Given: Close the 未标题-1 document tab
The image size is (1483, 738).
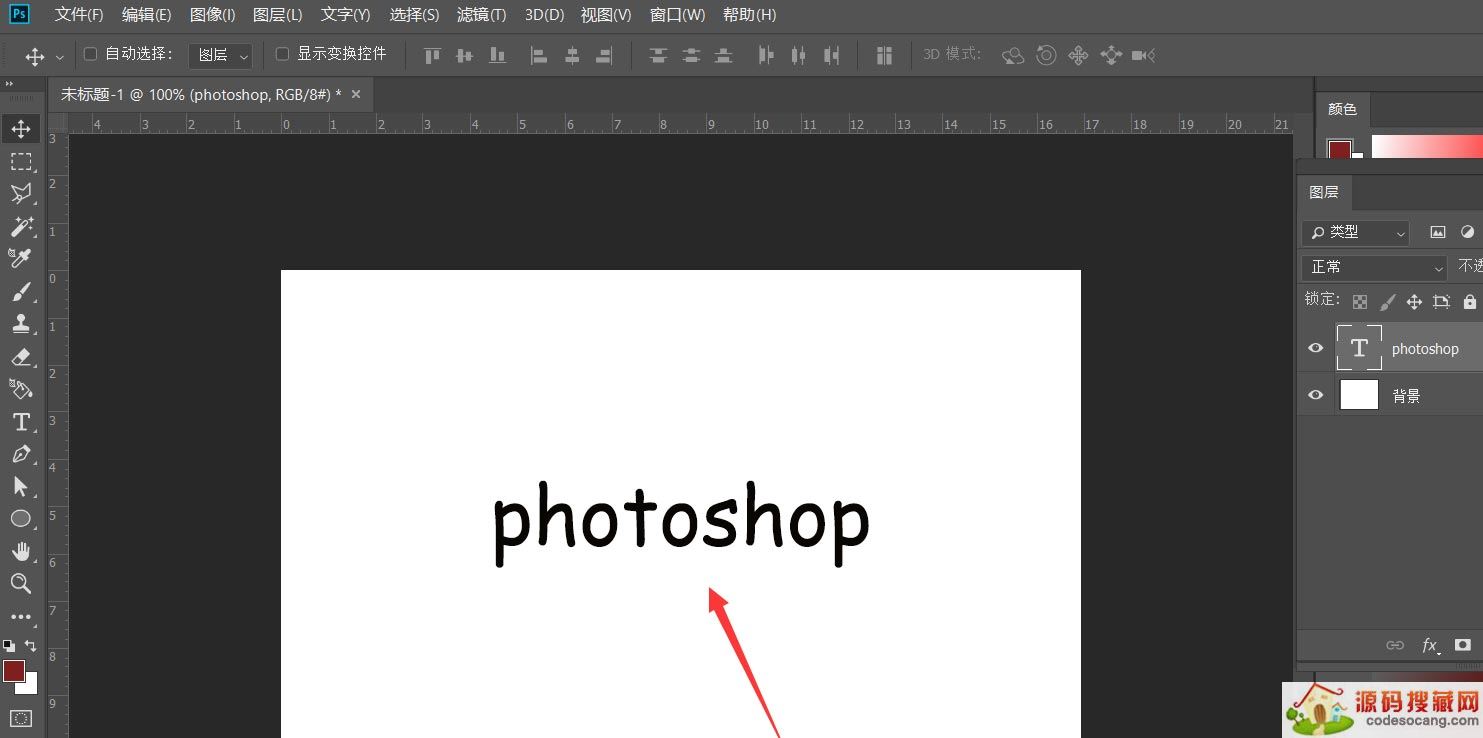Looking at the screenshot, I should pyautogui.click(x=356, y=94).
